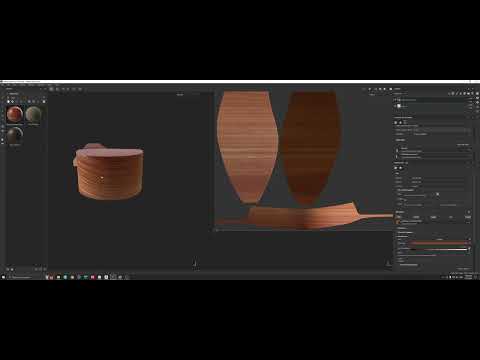Select the red-orange material sphere thumbnail
The height and width of the screenshot is (360, 480).
tap(15, 114)
